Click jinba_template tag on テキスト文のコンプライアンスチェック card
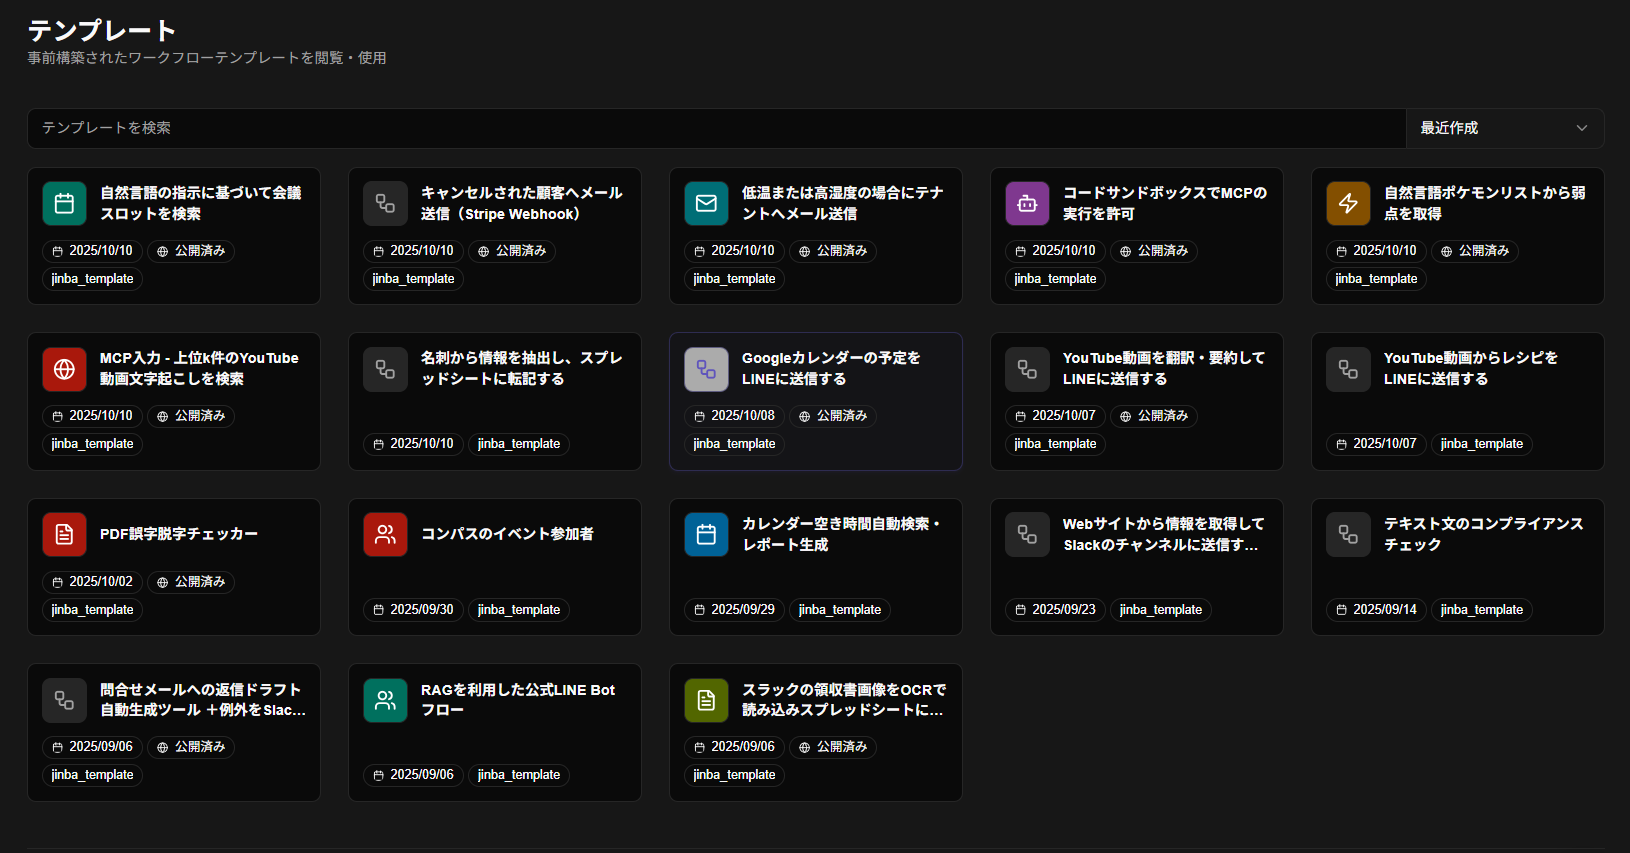The image size is (1630, 853). coord(1482,610)
